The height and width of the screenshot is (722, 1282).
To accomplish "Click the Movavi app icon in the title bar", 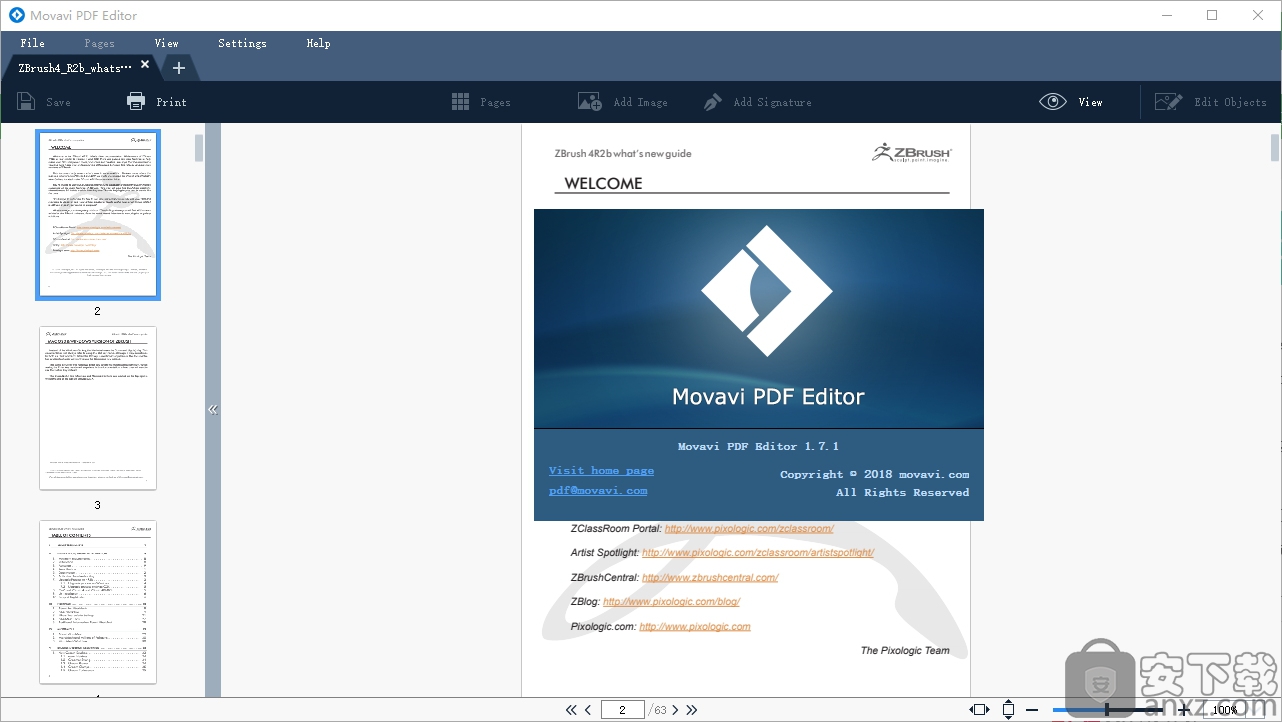I will coord(16,15).
